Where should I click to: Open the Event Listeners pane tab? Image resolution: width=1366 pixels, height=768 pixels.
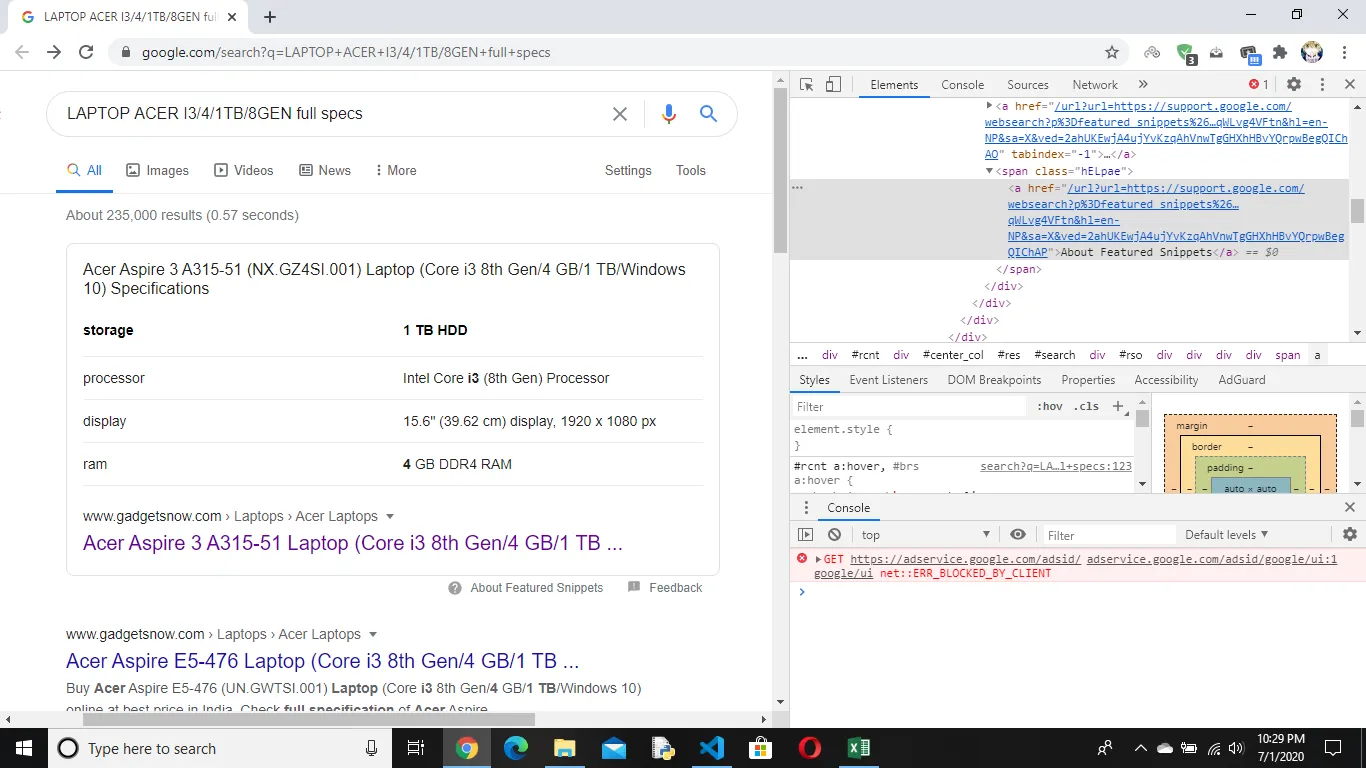[888, 380]
